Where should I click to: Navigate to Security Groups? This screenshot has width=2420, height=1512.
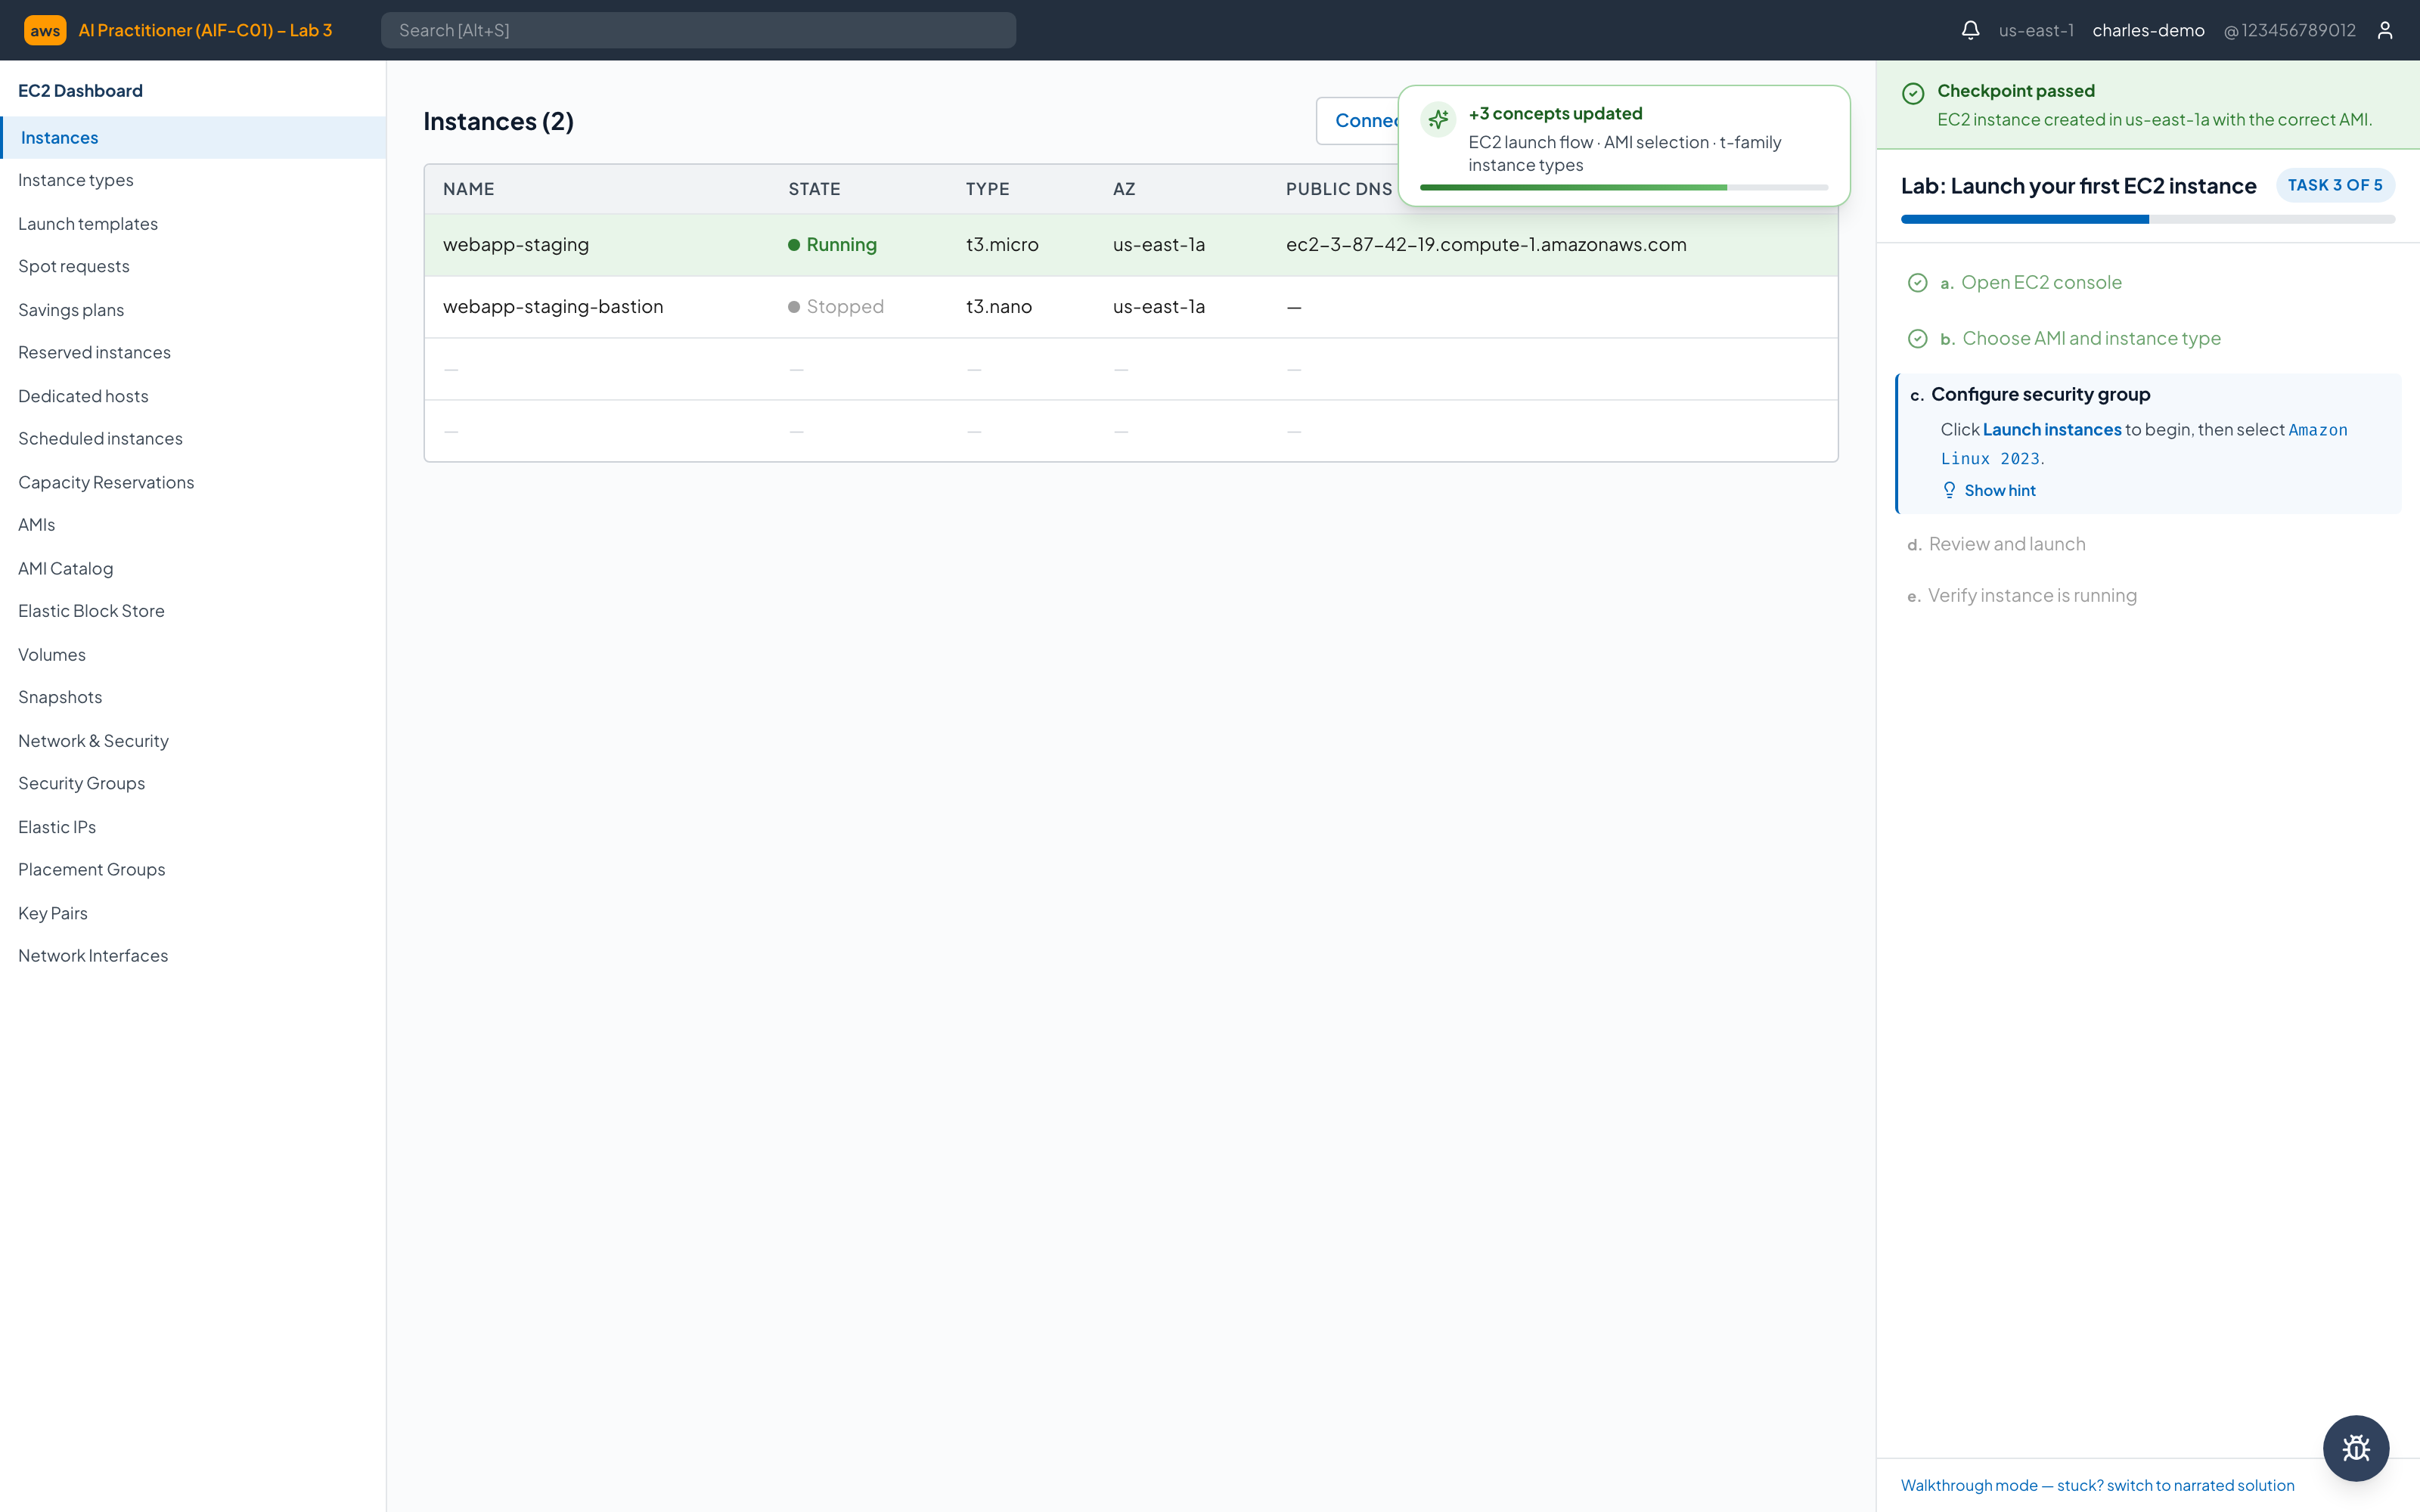tap(82, 783)
